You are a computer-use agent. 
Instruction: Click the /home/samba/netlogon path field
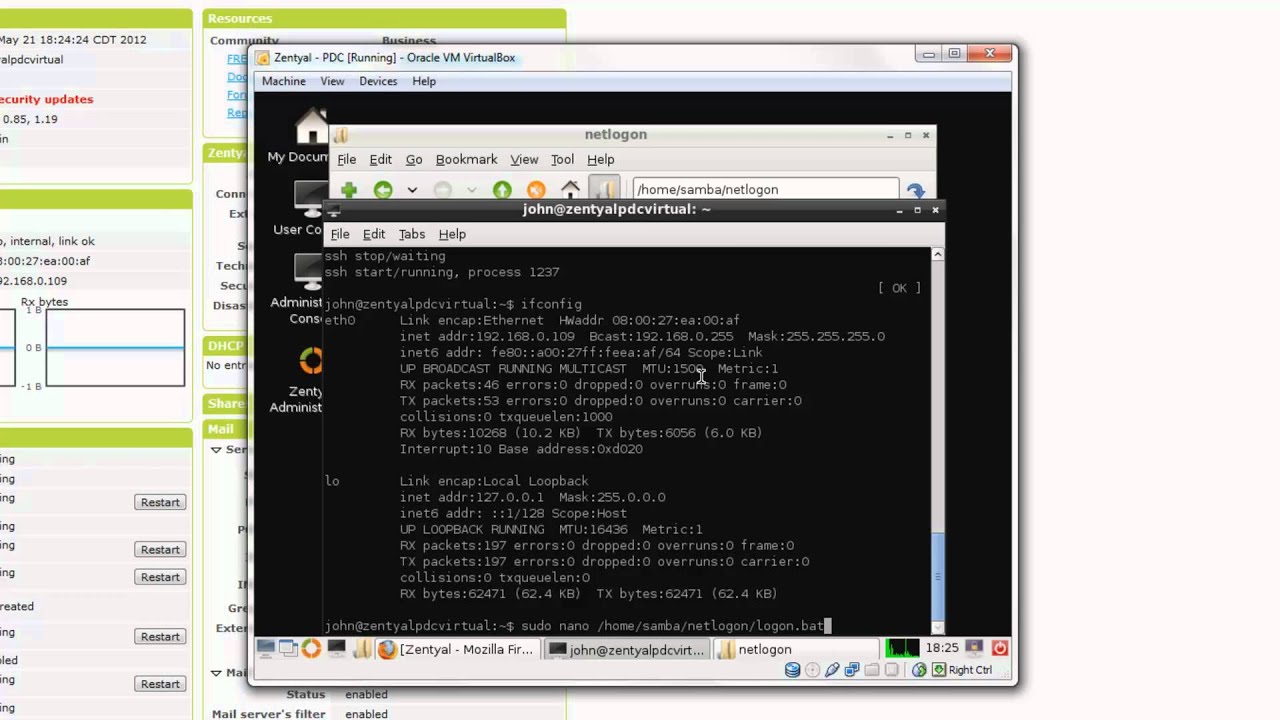(x=765, y=189)
